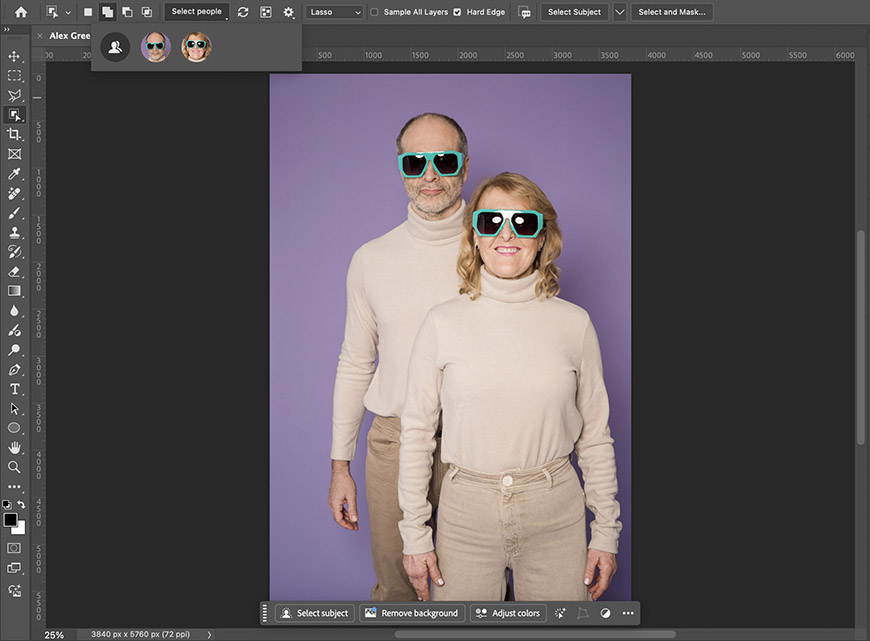Select the Pen tool

click(x=14, y=370)
